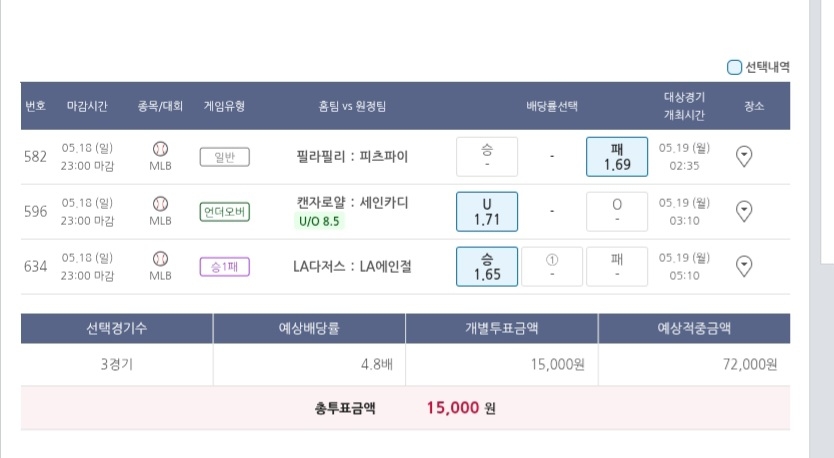
Task: Open venue location pin for game 634
Action: tap(744, 266)
